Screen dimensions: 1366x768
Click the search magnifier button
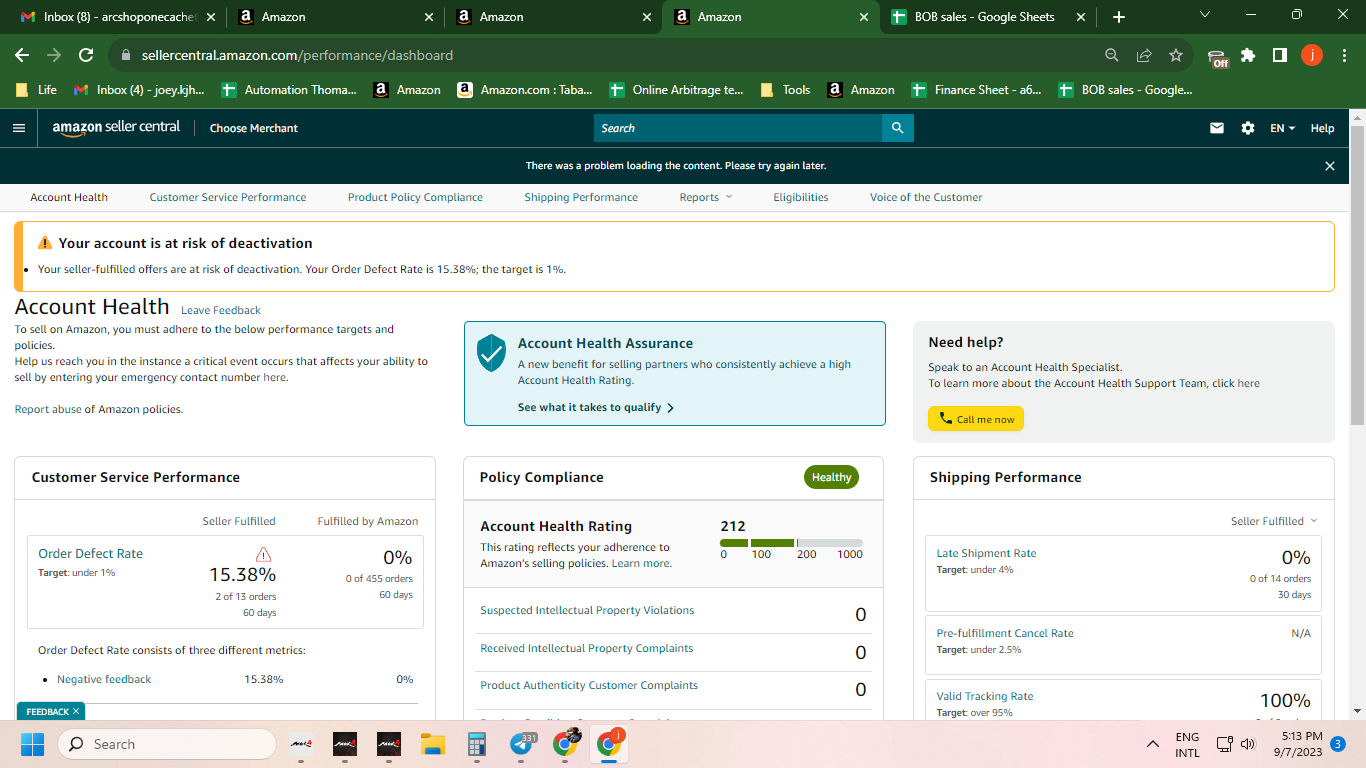[x=897, y=128]
